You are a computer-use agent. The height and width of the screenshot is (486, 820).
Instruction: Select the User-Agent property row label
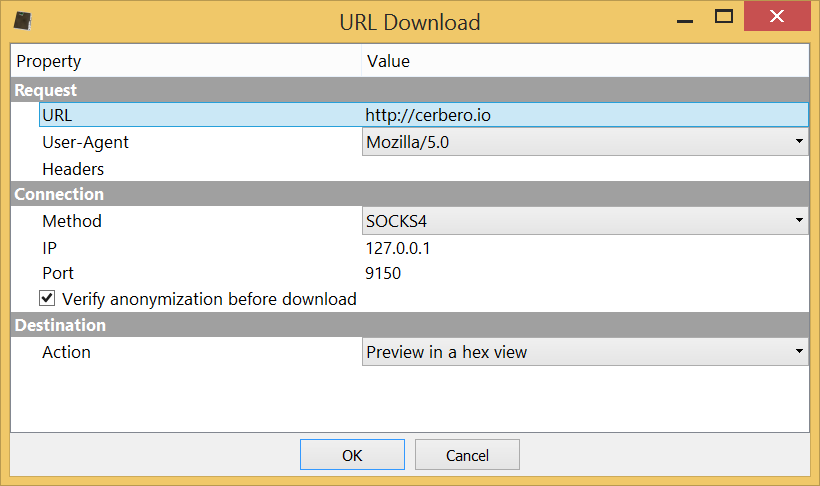pos(85,142)
